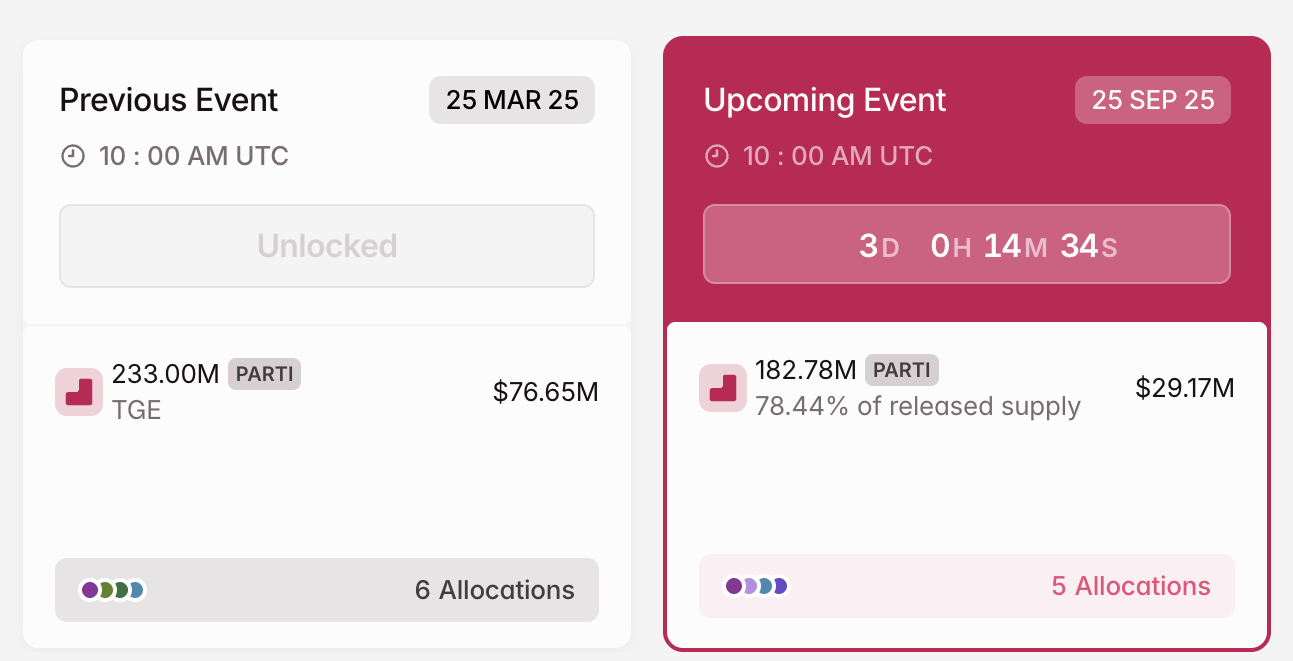Click the Unlocked button
Screen dimensions: 1293x661
[327, 245]
